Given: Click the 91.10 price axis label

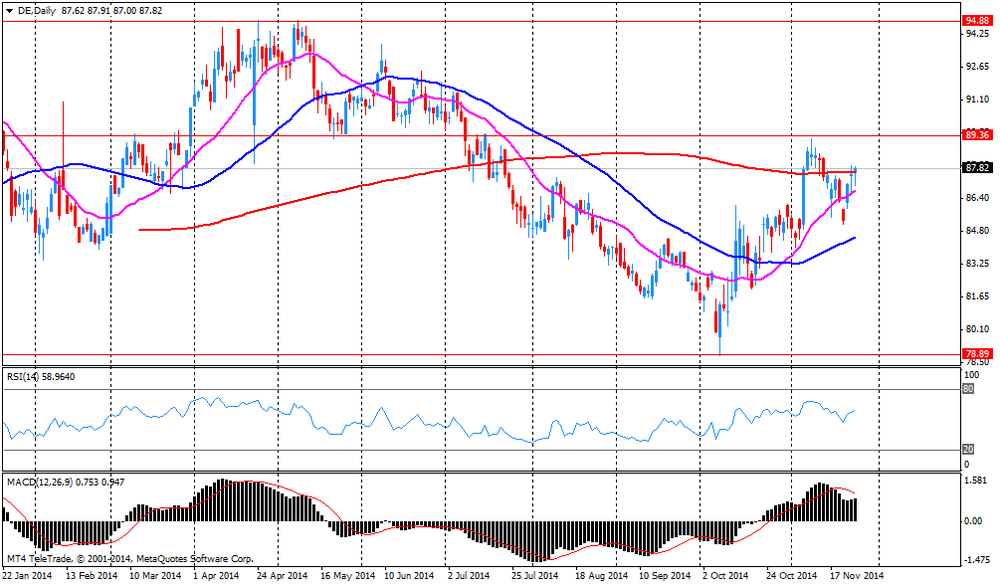Looking at the screenshot, I should pos(974,99).
